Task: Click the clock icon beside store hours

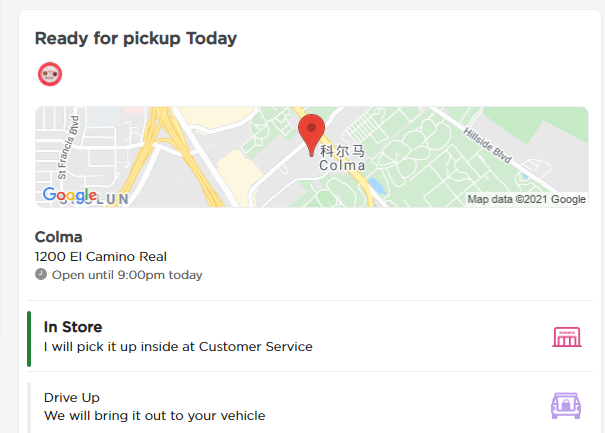Action: click(x=41, y=275)
